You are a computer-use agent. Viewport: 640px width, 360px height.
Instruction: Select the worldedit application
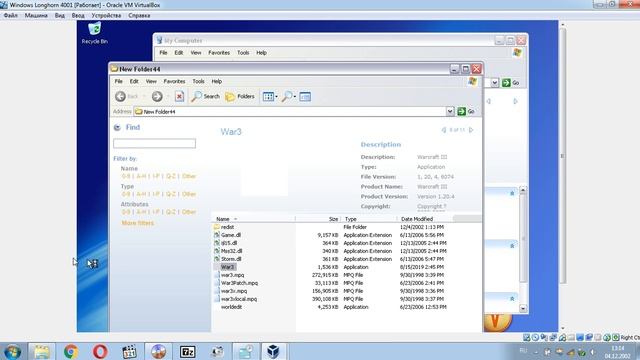pos(231,307)
